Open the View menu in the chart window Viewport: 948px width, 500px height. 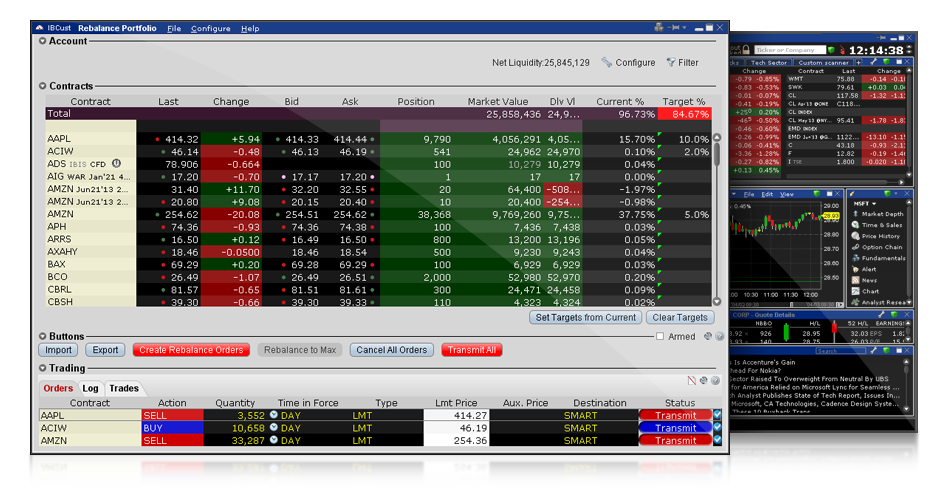787,194
